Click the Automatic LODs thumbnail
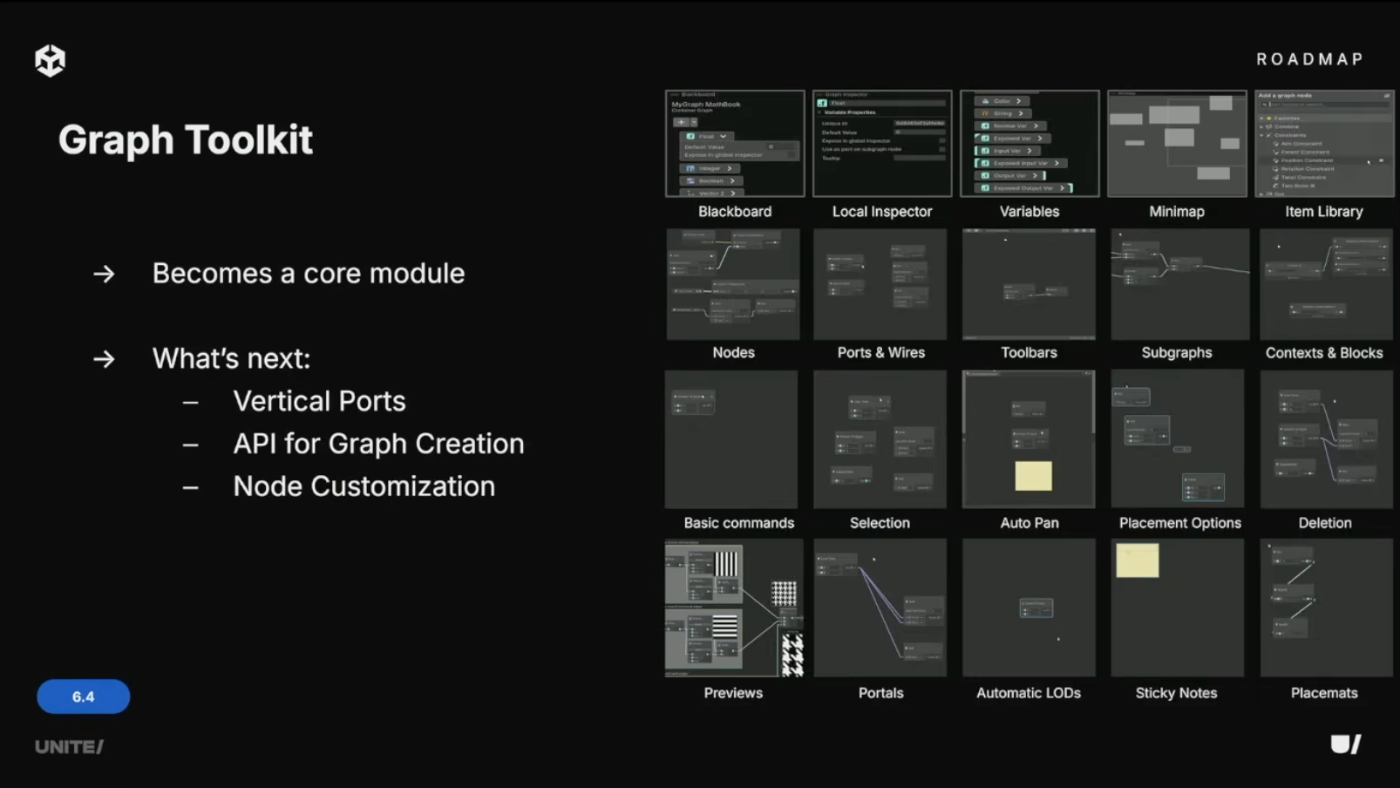Viewport: 1400px width, 788px height. [1029, 608]
